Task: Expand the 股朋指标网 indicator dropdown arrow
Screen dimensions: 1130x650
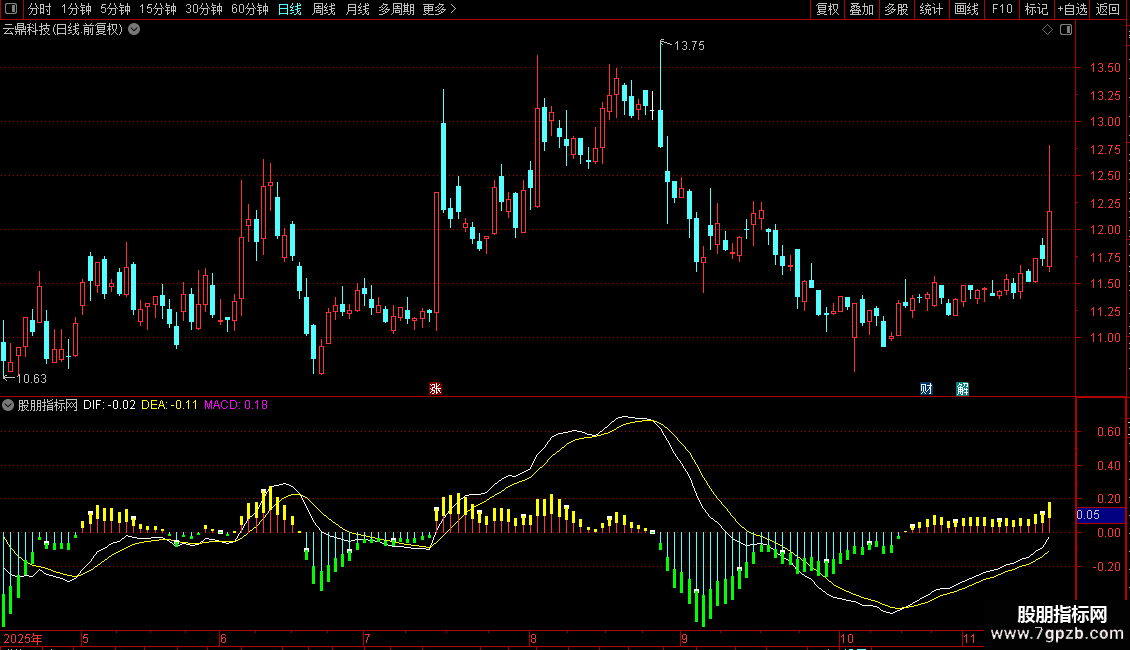Action: coord(9,405)
